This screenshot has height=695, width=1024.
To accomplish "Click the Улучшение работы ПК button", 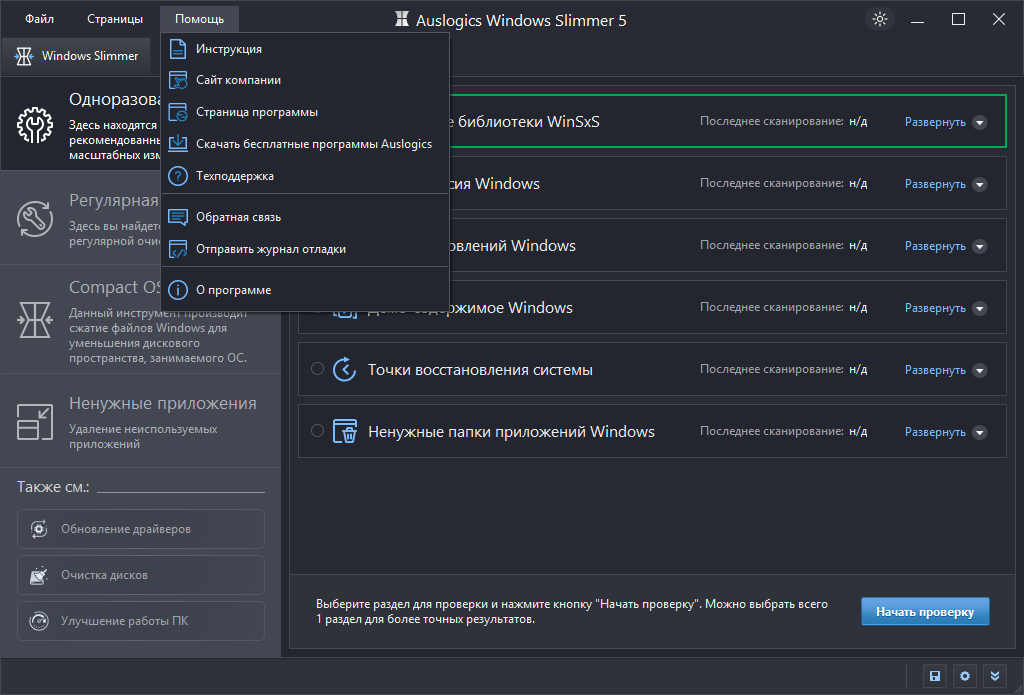I will click(x=141, y=621).
